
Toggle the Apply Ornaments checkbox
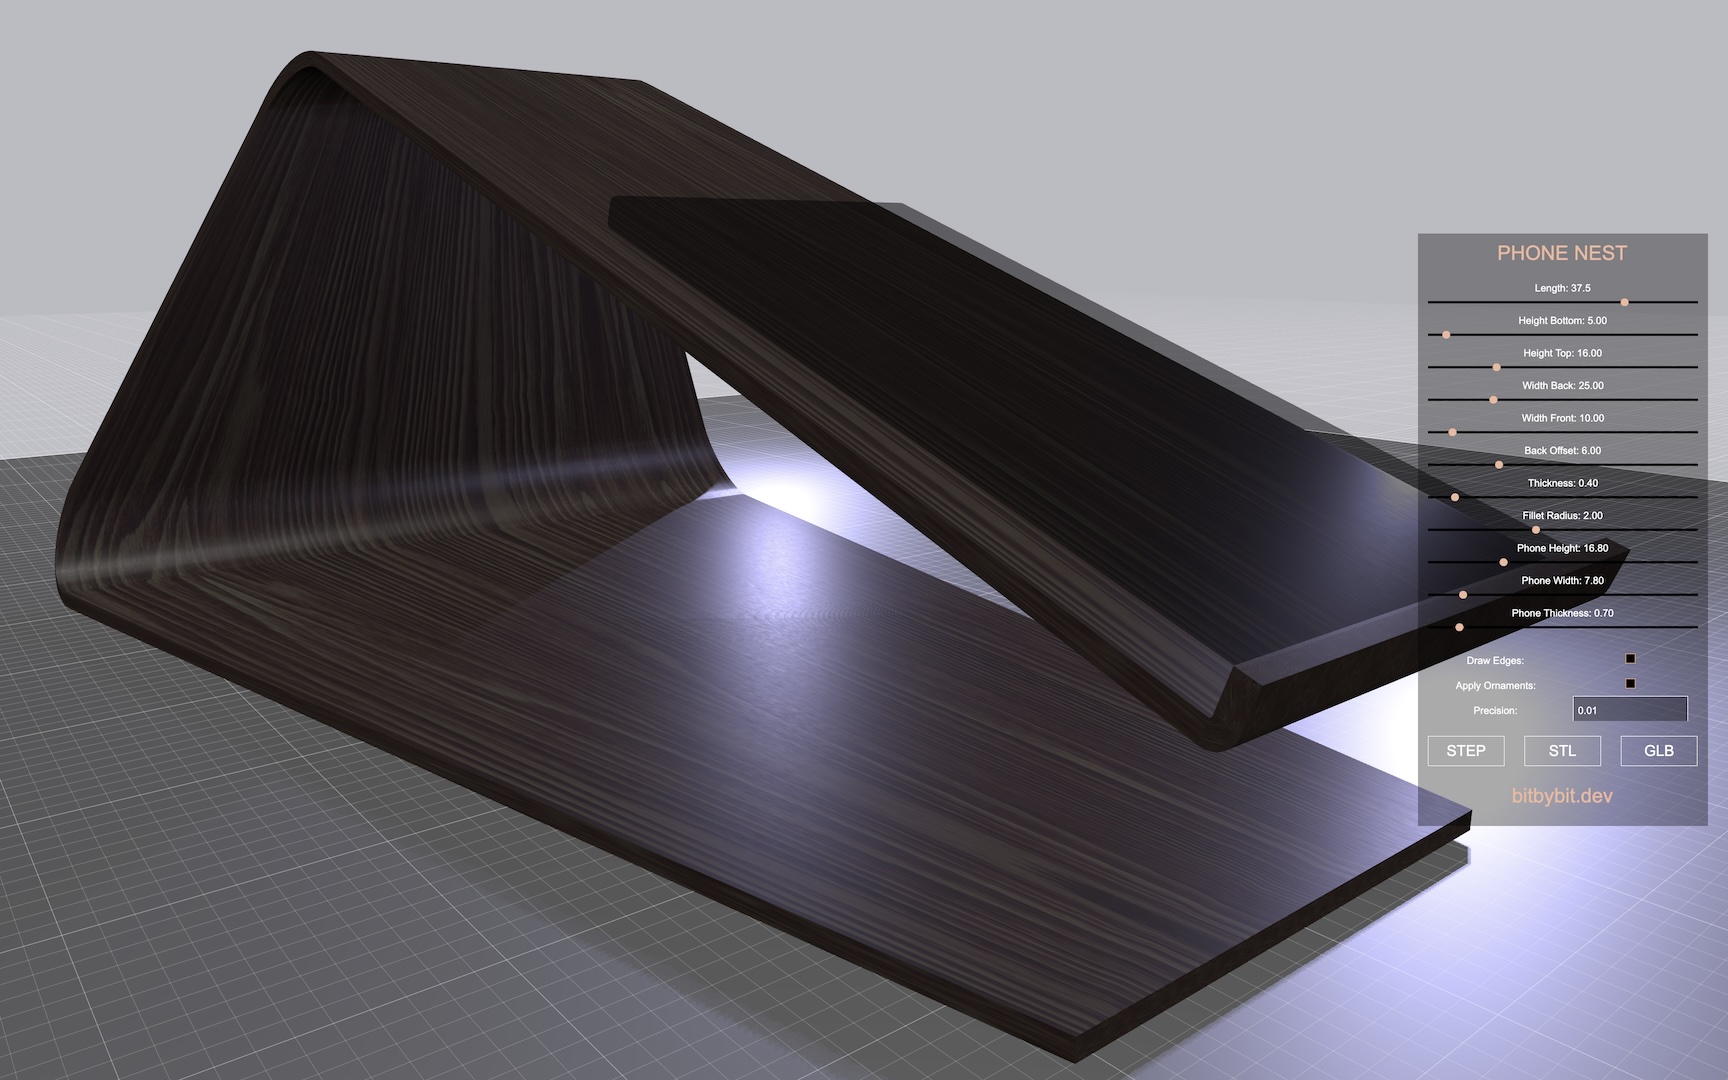(1630, 684)
